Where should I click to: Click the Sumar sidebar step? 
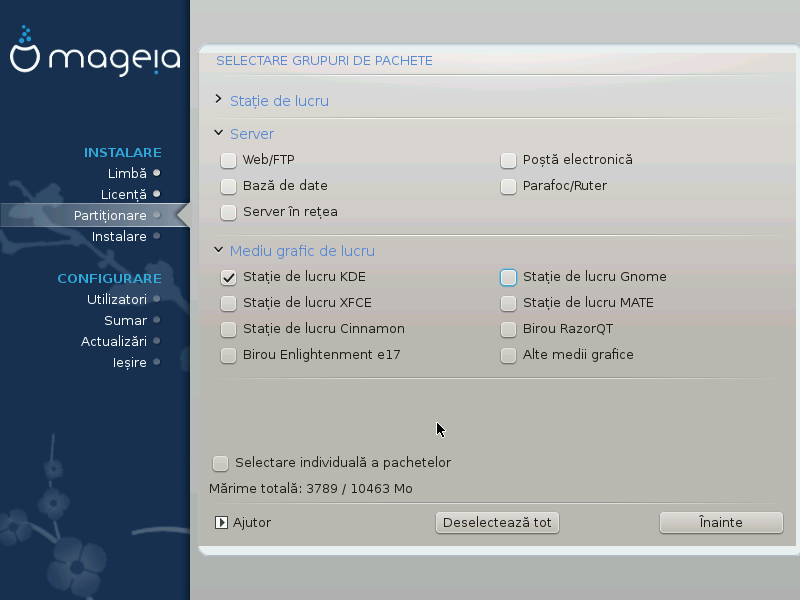click(x=126, y=320)
